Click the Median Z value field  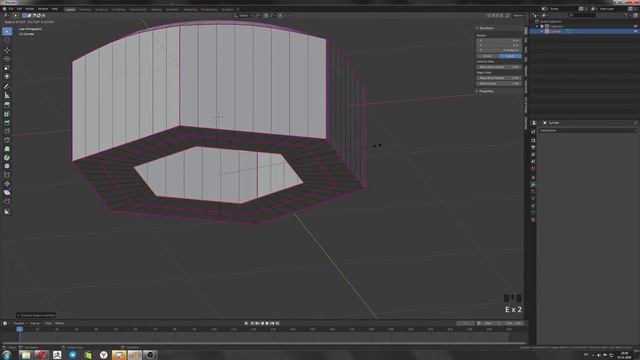click(x=499, y=50)
